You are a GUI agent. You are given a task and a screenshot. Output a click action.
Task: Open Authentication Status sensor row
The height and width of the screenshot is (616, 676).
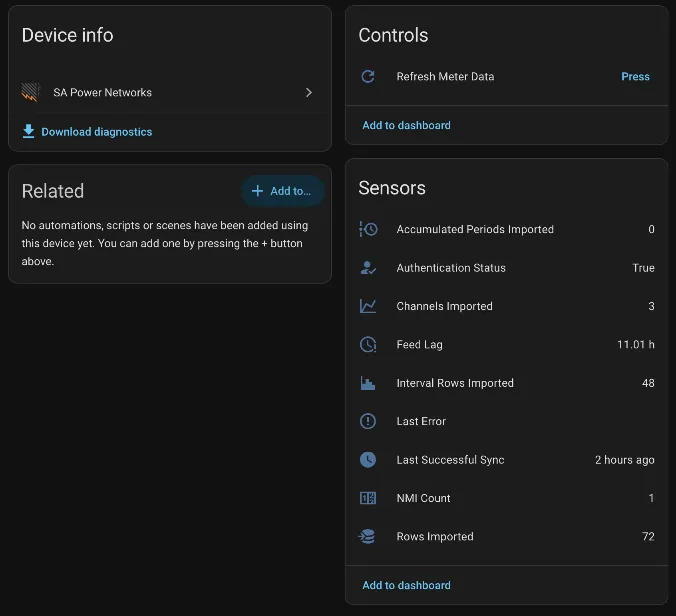point(507,268)
